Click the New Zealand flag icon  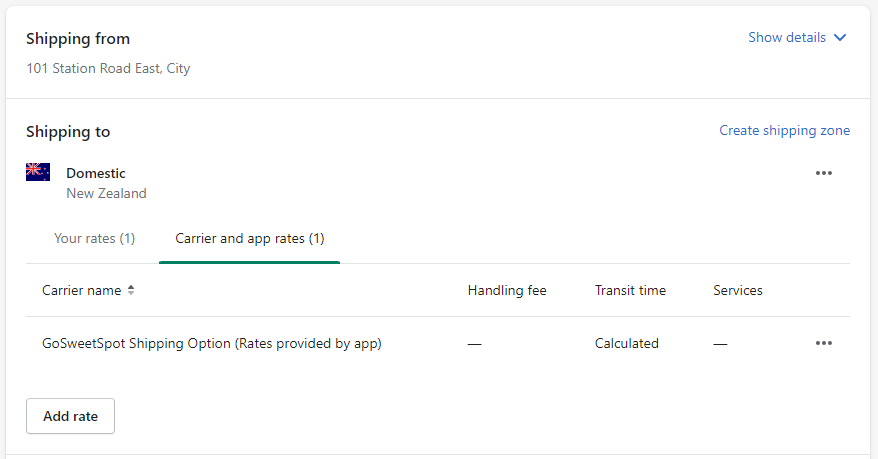tap(38, 172)
